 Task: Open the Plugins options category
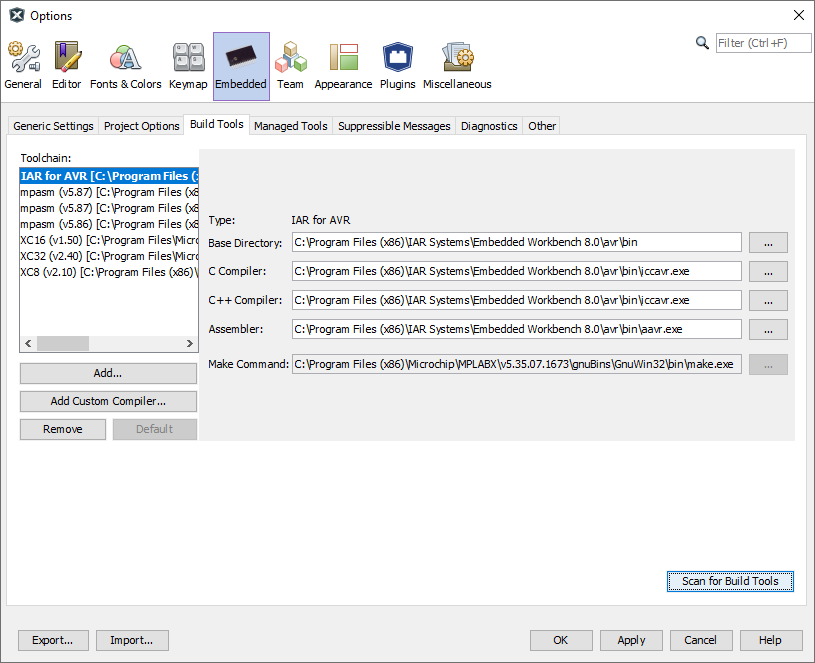[397, 66]
